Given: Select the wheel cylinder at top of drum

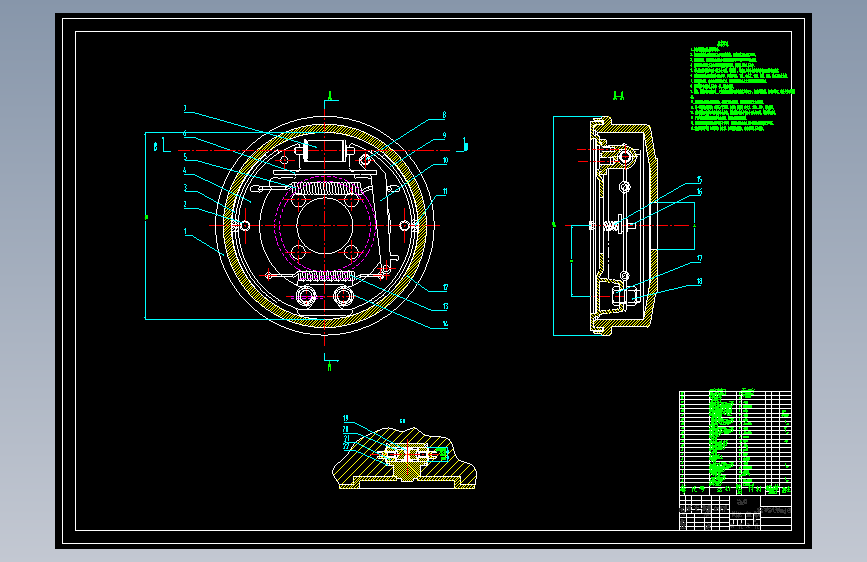Looking at the screenshot, I should [325, 151].
